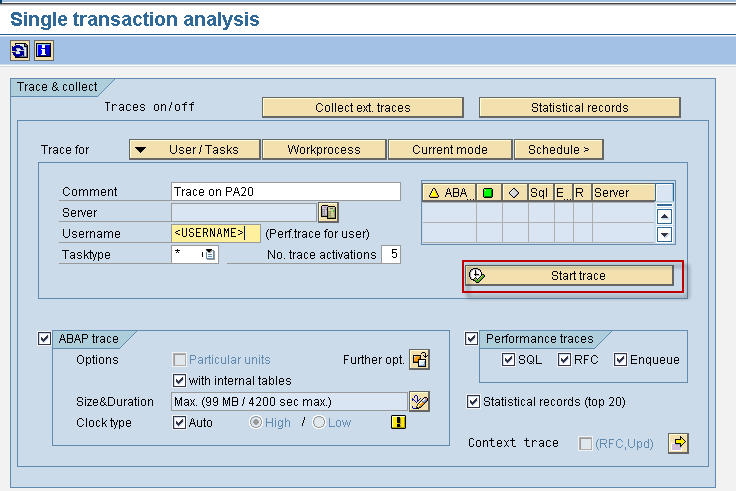Select the Current mode trace option
736x491 pixels.
pos(450,150)
